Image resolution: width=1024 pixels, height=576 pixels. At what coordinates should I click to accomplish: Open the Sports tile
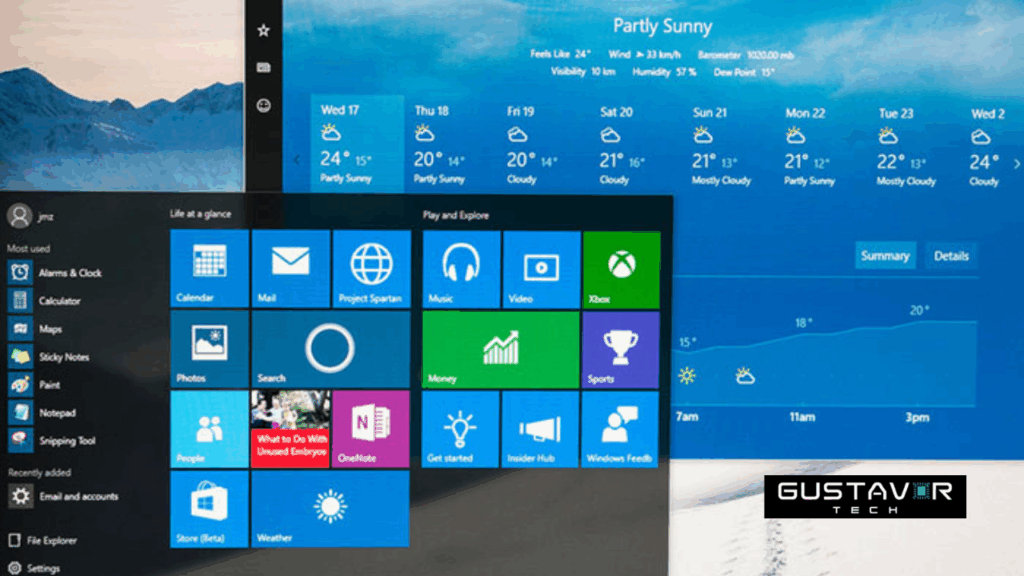pyautogui.click(x=620, y=349)
